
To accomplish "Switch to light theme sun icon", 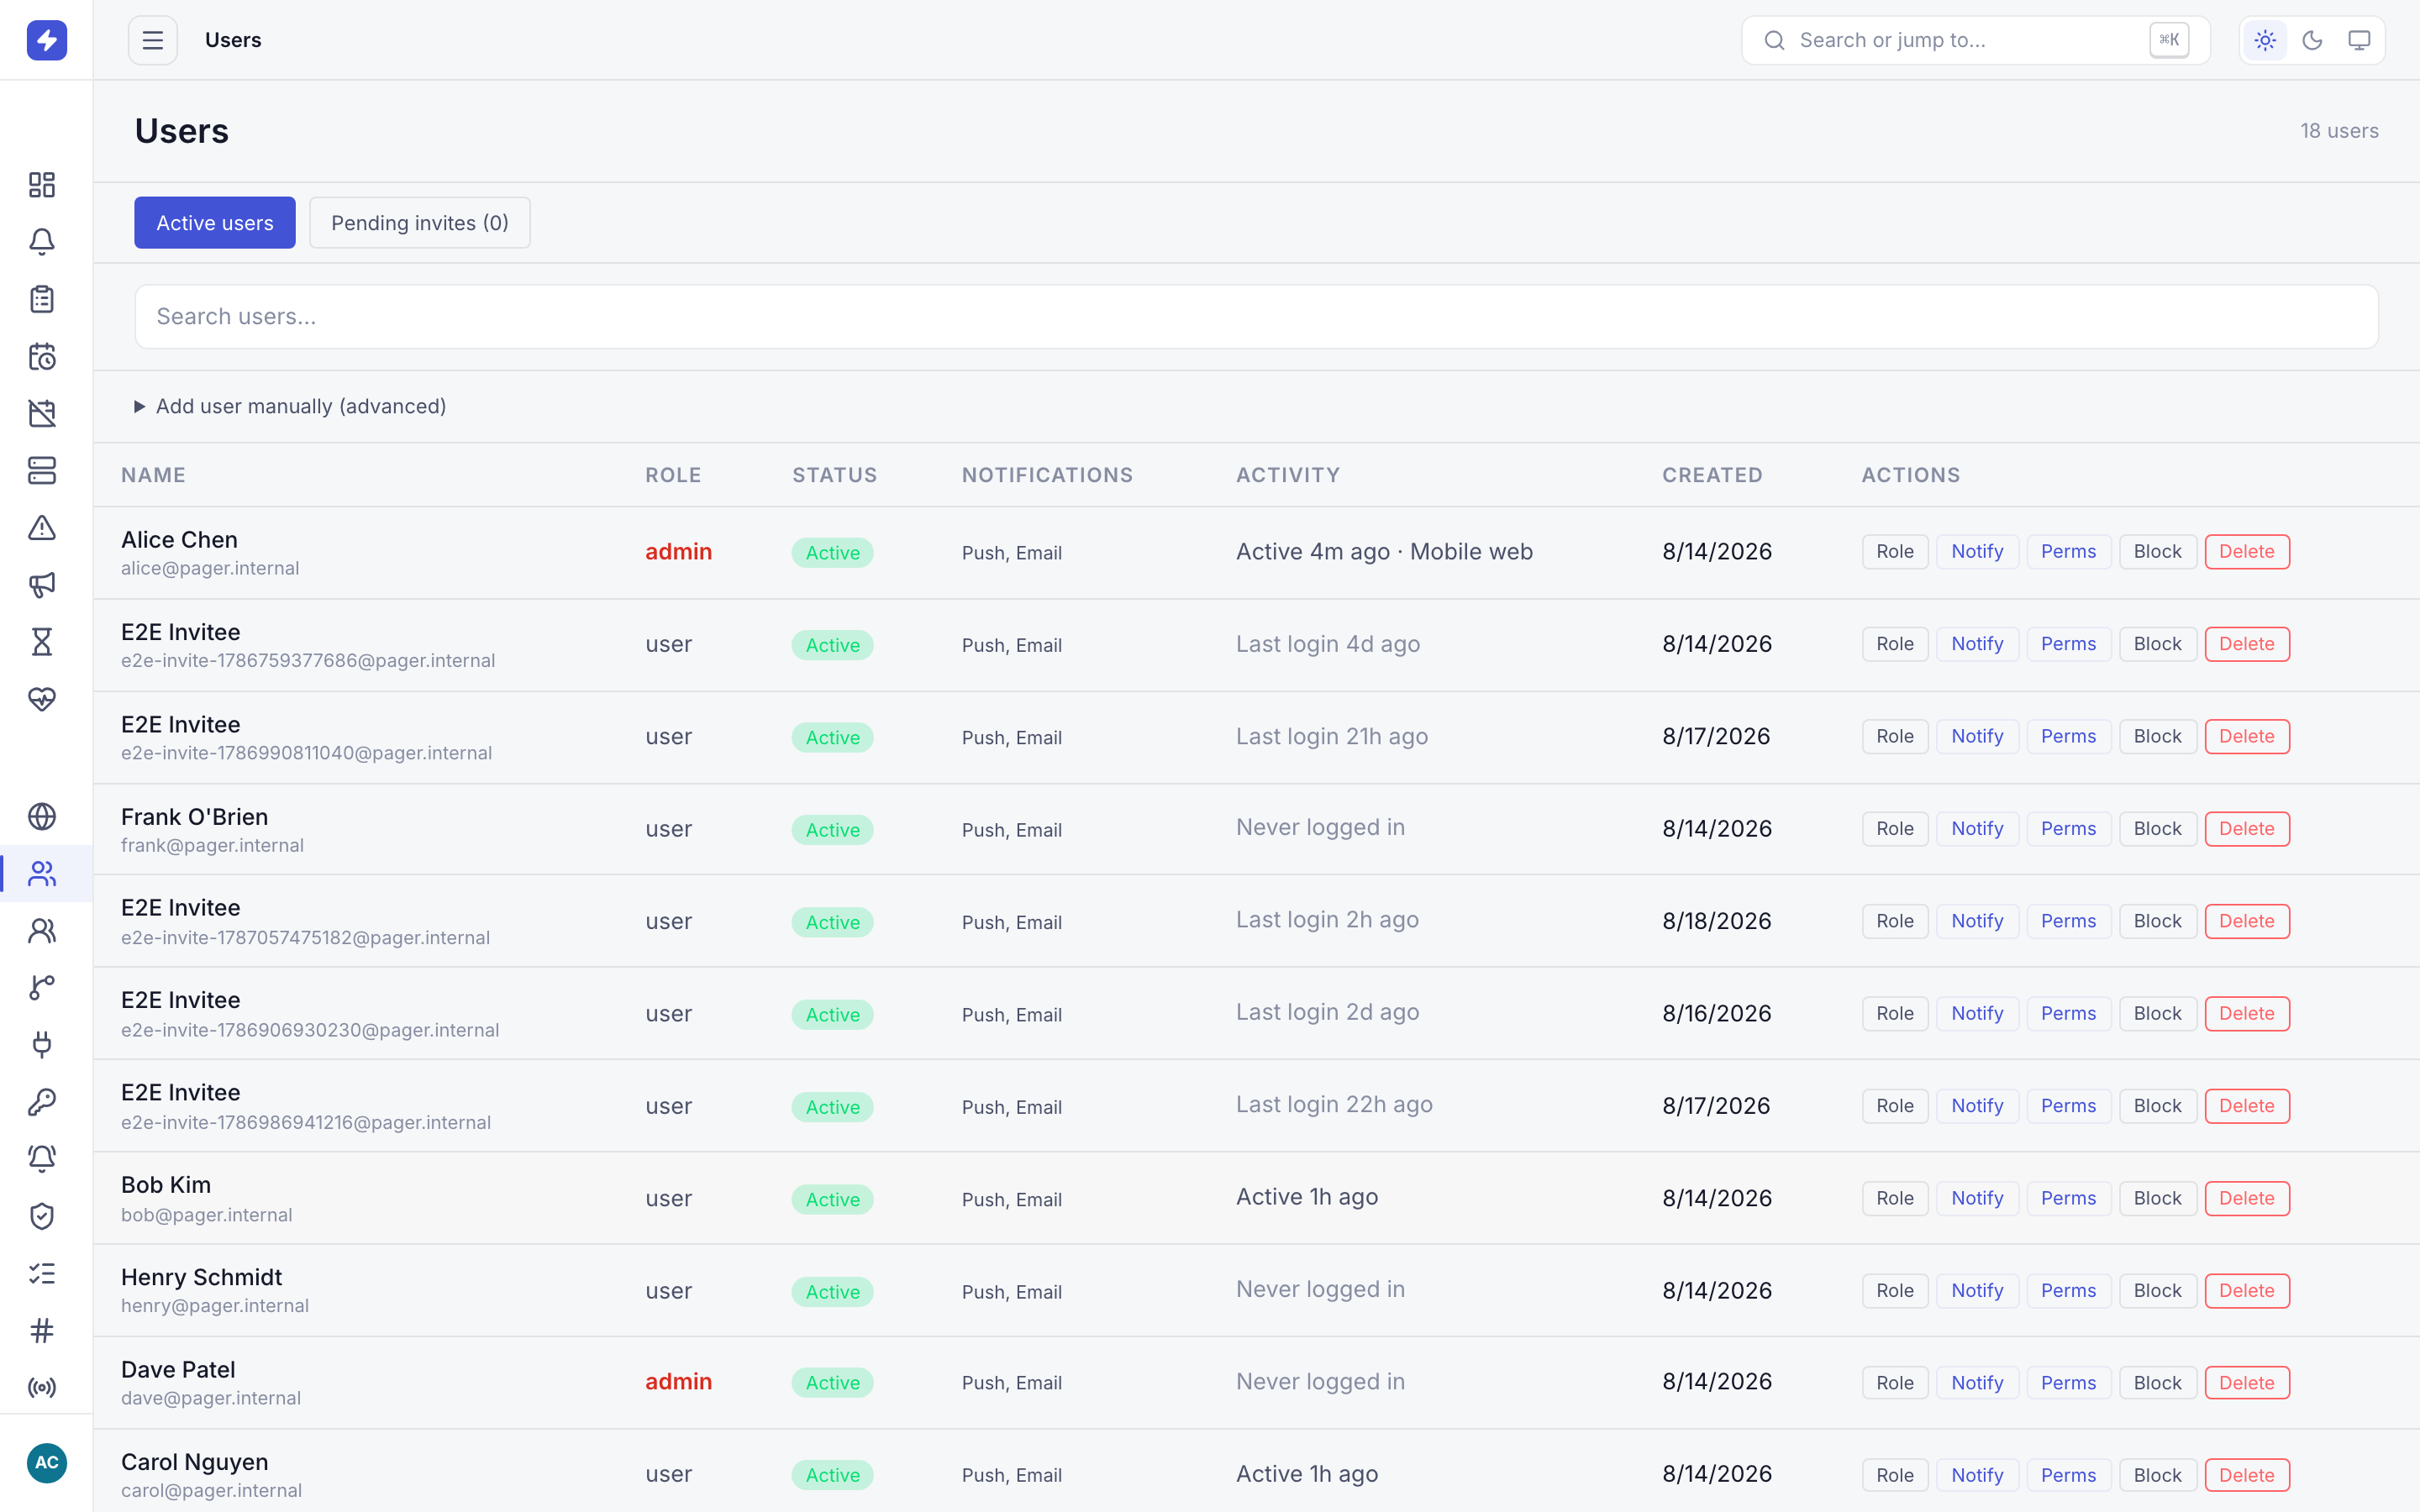I will (x=2265, y=40).
